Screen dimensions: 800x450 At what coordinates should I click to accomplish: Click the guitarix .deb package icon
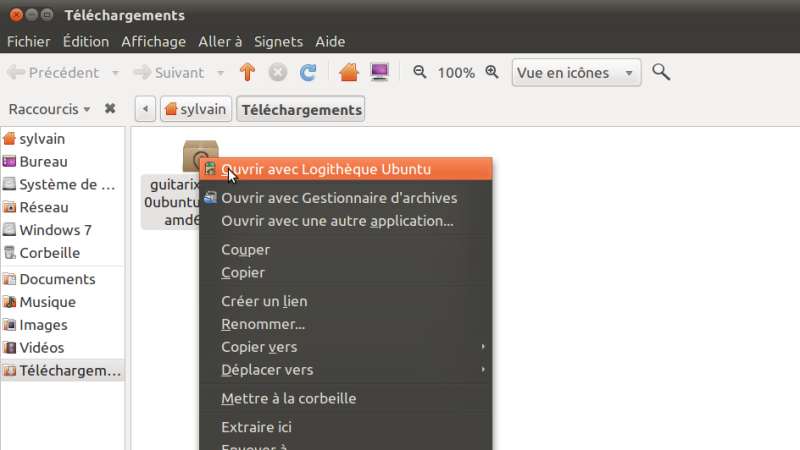tap(194, 156)
